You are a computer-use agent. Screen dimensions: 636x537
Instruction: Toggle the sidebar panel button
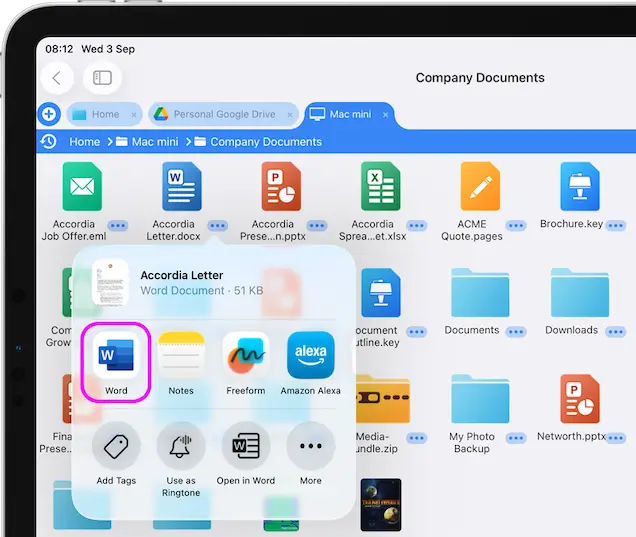102,78
